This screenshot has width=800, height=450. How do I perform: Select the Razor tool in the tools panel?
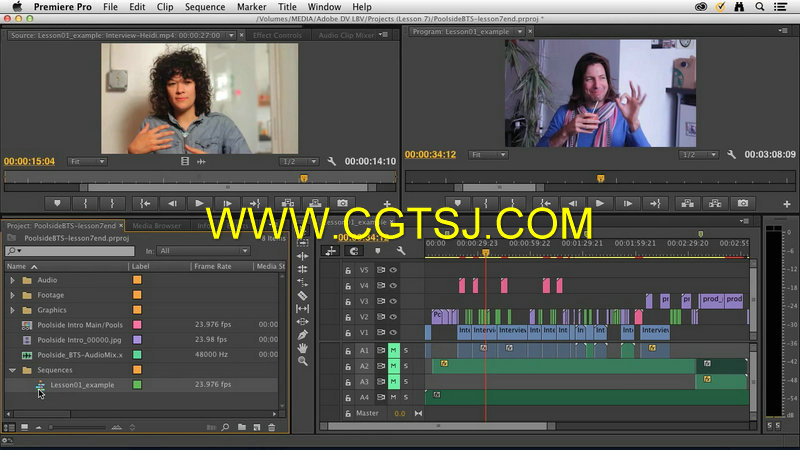[x=303, y=295]
